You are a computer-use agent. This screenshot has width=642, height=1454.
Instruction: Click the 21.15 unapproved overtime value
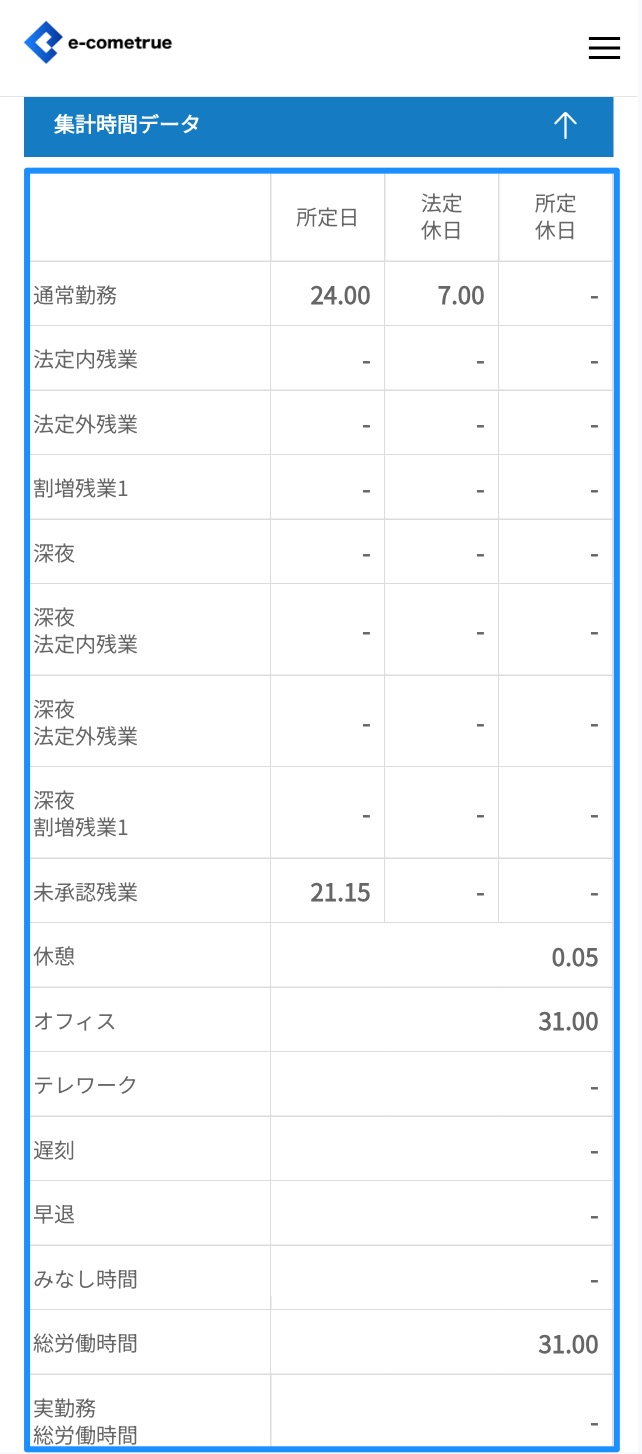coord(340,893)
